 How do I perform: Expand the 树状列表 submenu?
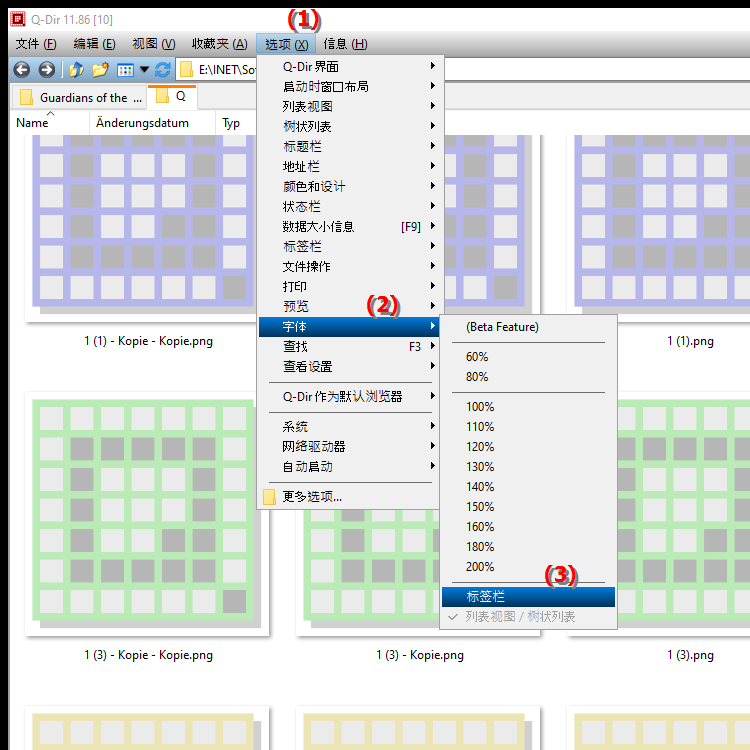point(349,127)
